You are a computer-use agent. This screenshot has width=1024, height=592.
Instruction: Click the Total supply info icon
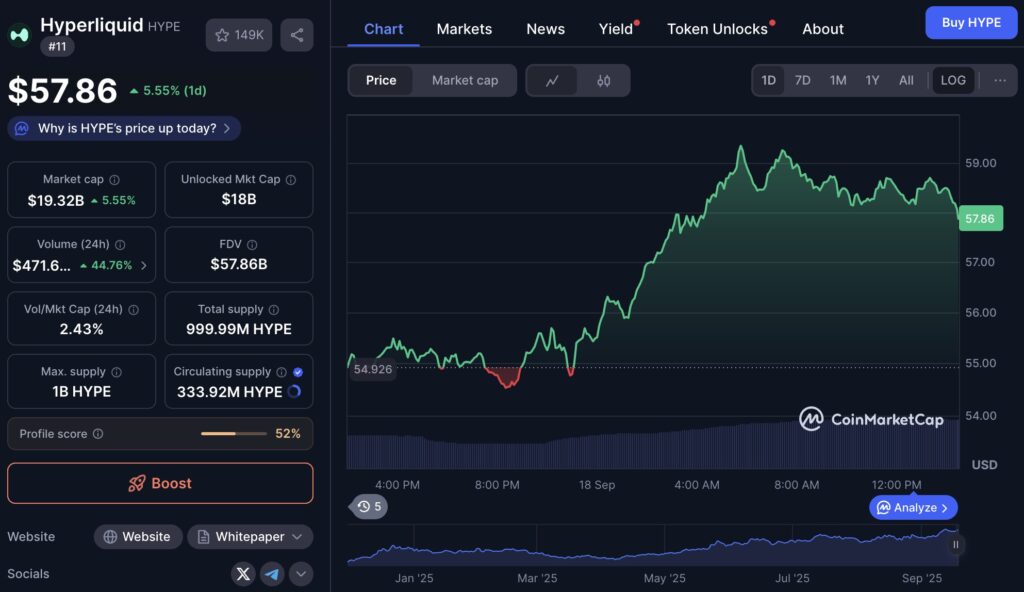click(274, 310)
